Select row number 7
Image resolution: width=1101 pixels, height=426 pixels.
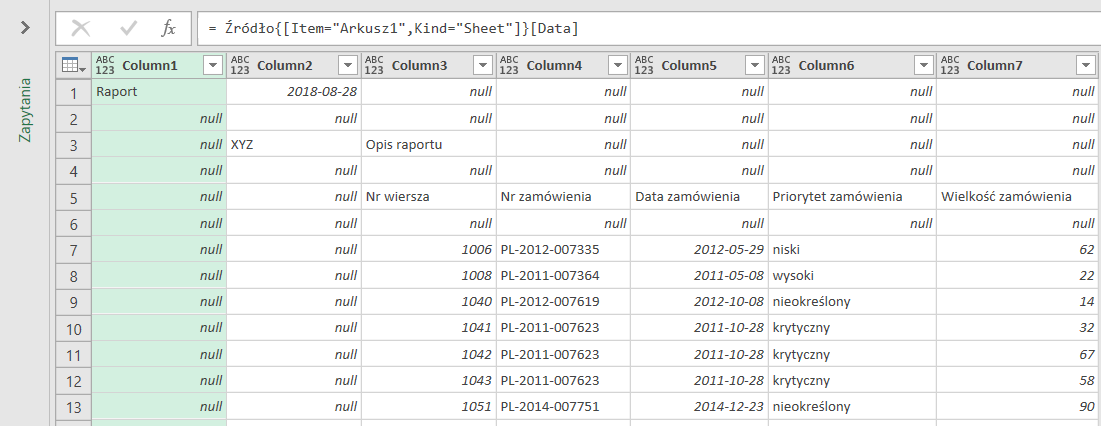pos(72,249)
